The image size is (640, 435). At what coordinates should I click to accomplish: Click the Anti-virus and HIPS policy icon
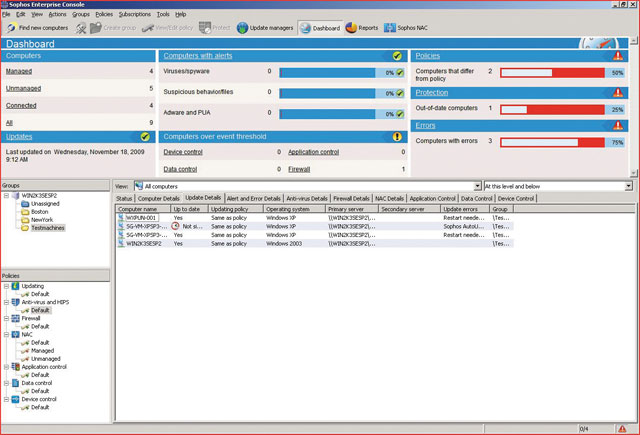click(16, 302)
